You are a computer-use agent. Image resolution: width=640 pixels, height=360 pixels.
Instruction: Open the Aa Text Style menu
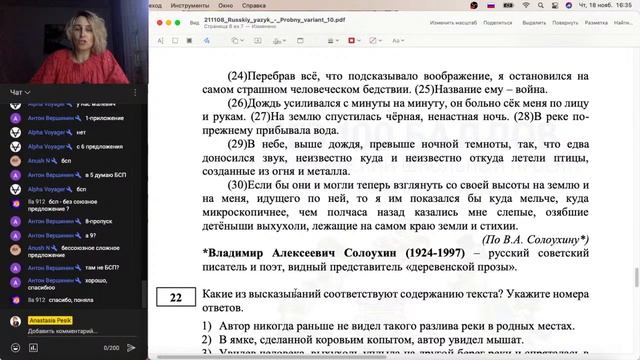(x=398, y=41)
